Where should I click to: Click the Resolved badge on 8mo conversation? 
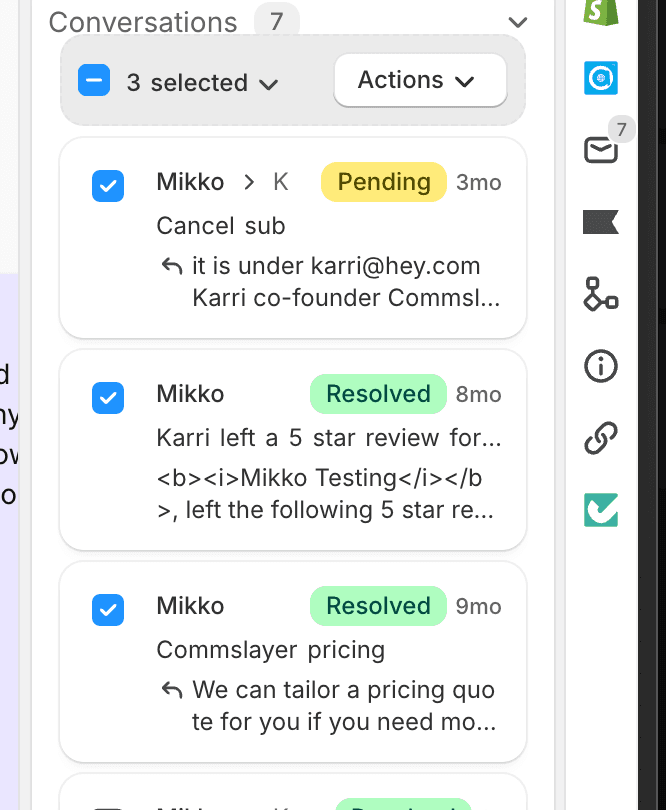click(377, 394)
